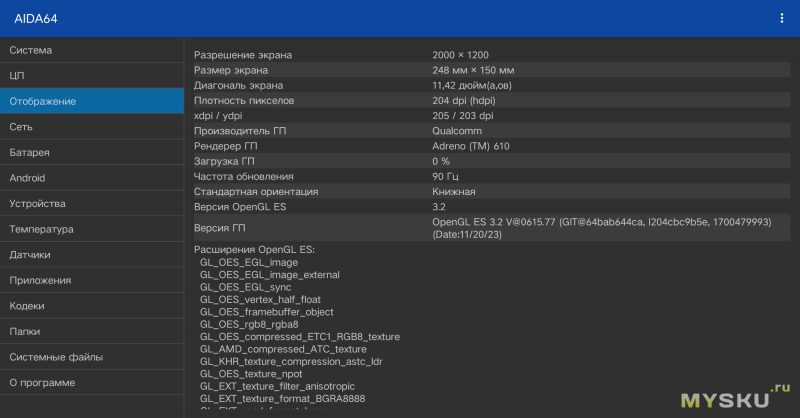Open the three-dot overflow menu
The image size is (800, 418).
tap(782, 18)
